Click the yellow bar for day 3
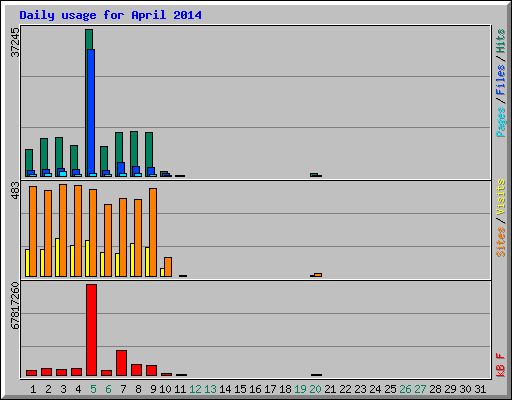512x400 pixels. point(57,257)
